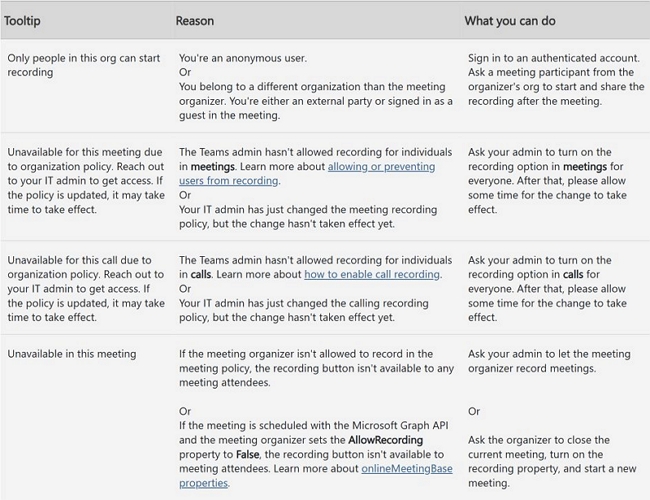
Task: Click the 'What you can do' column header
Action: pyautogui.click(x=510, y=21)
